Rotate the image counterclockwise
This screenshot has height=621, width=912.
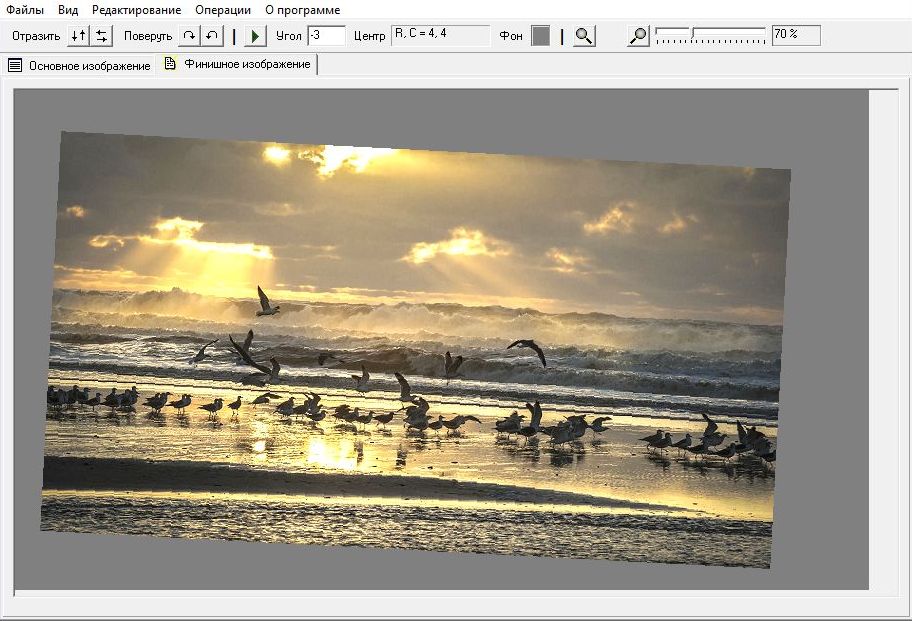point(211,36)
